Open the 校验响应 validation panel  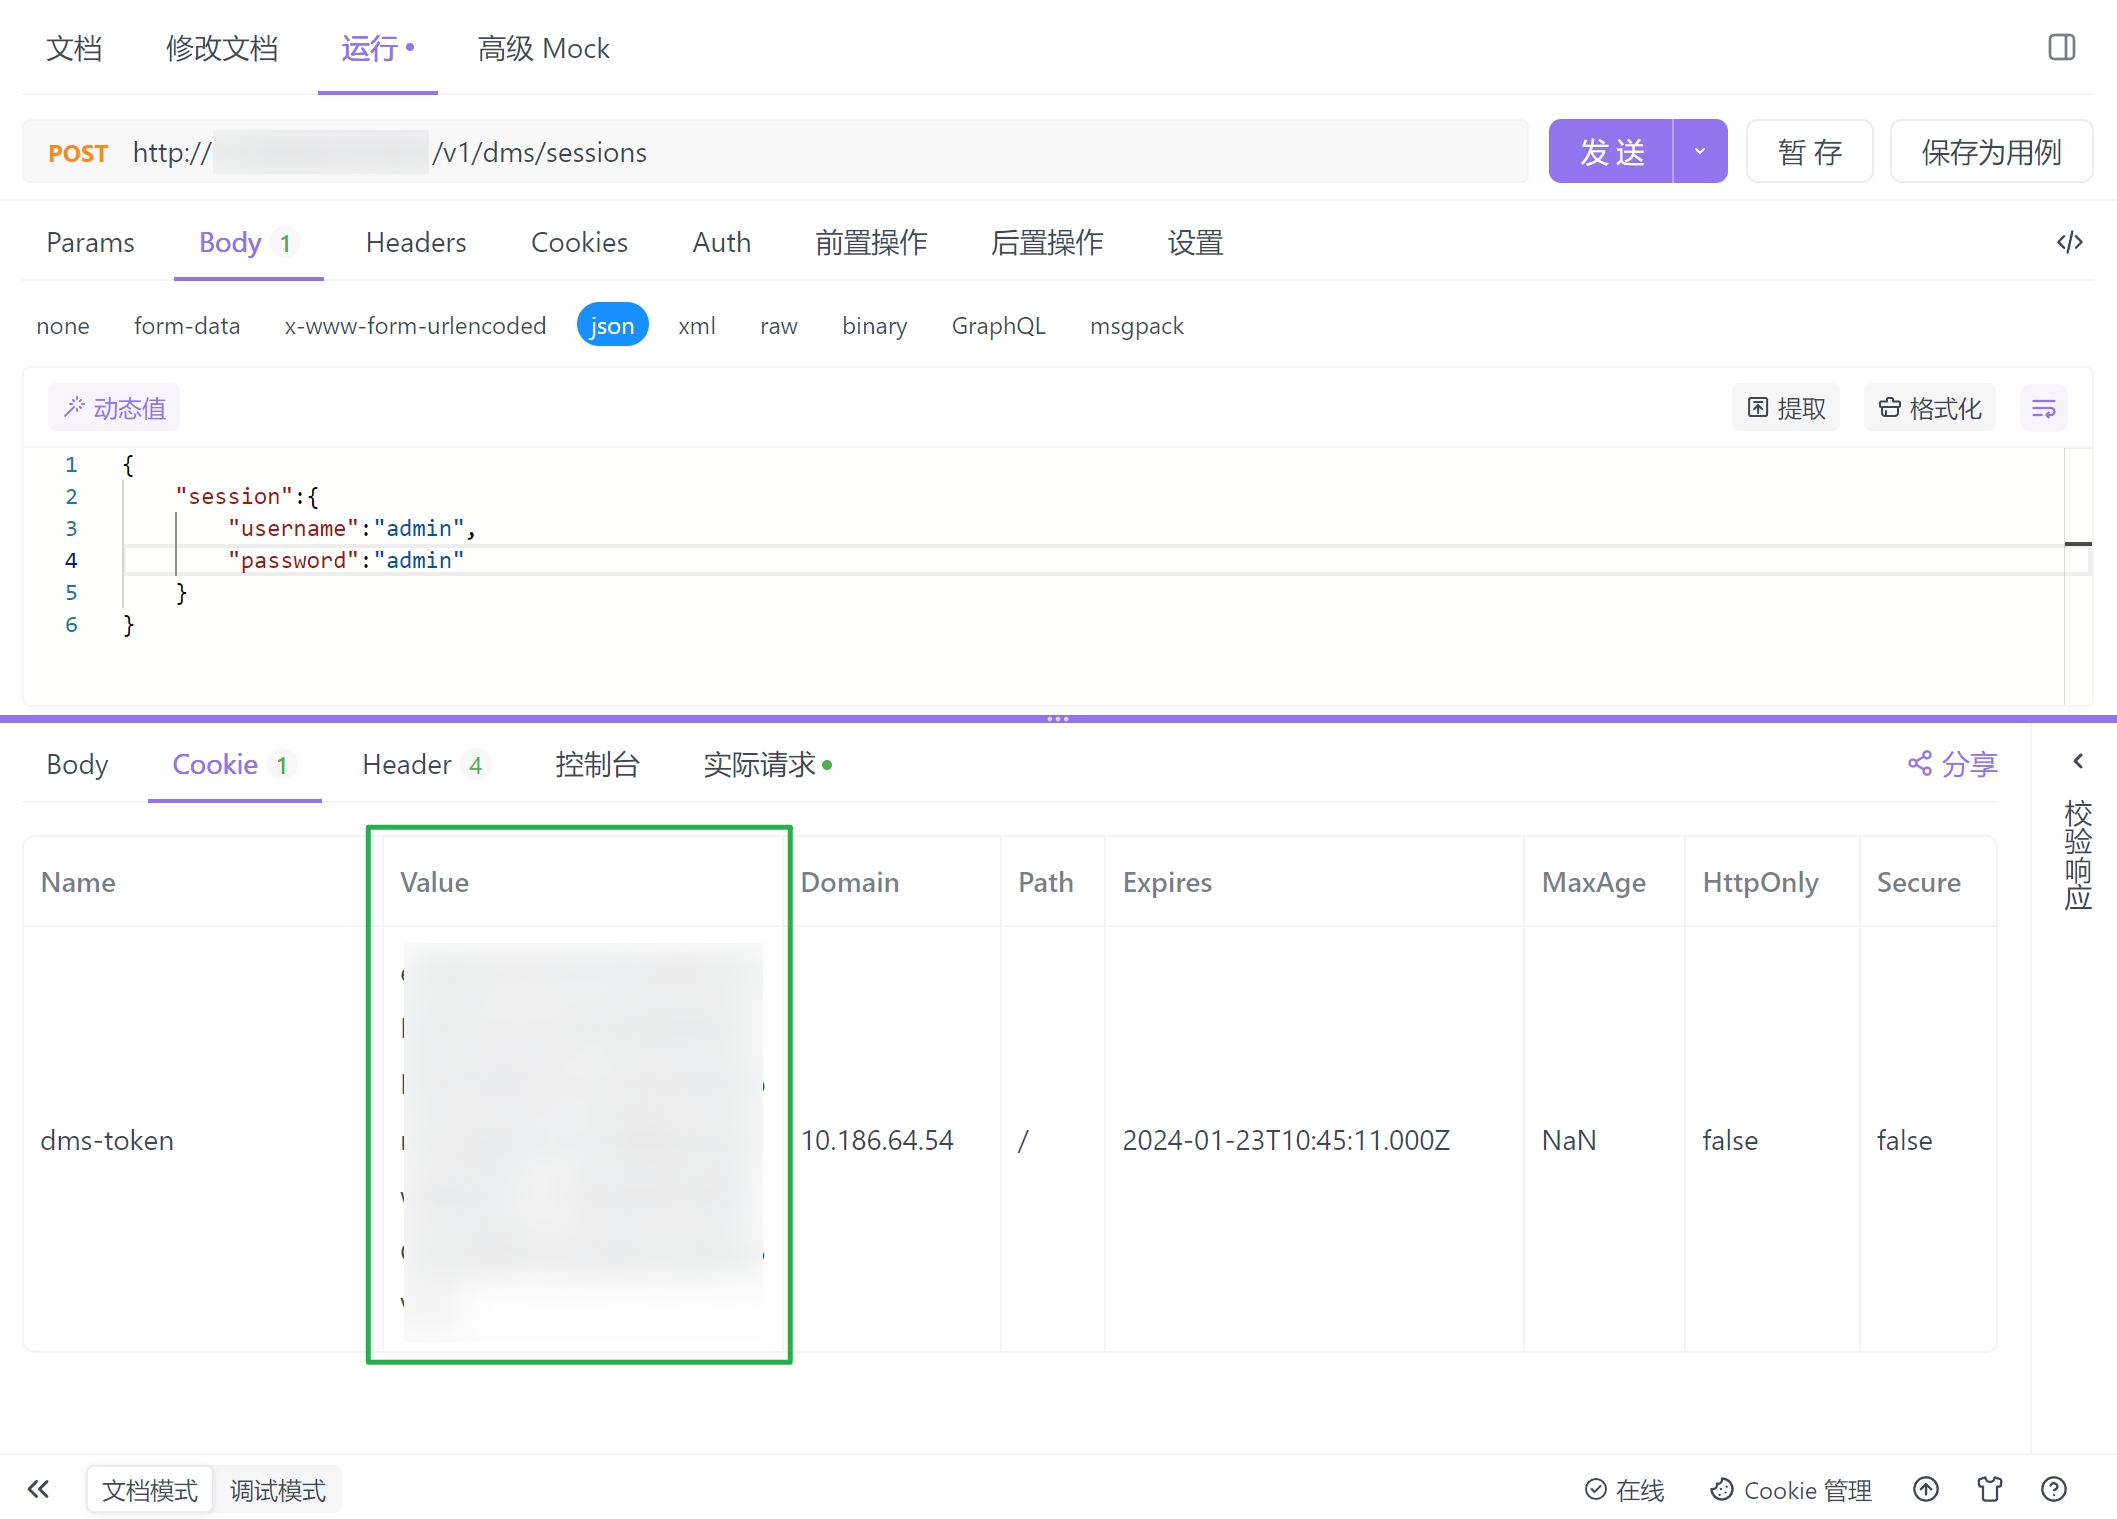click(x=2078, y=855)
